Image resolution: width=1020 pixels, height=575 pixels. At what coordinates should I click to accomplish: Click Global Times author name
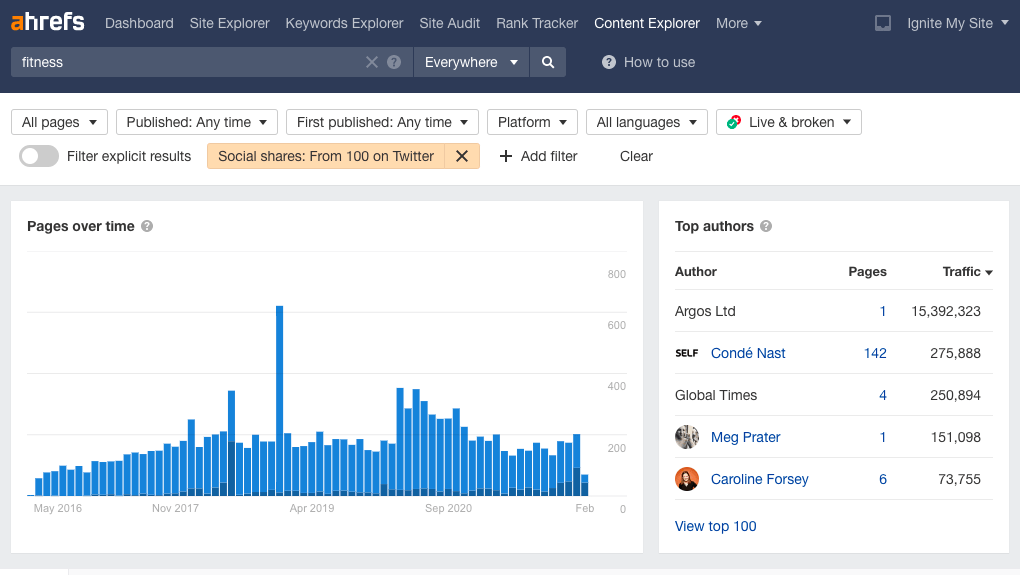[x=716, y=395]
